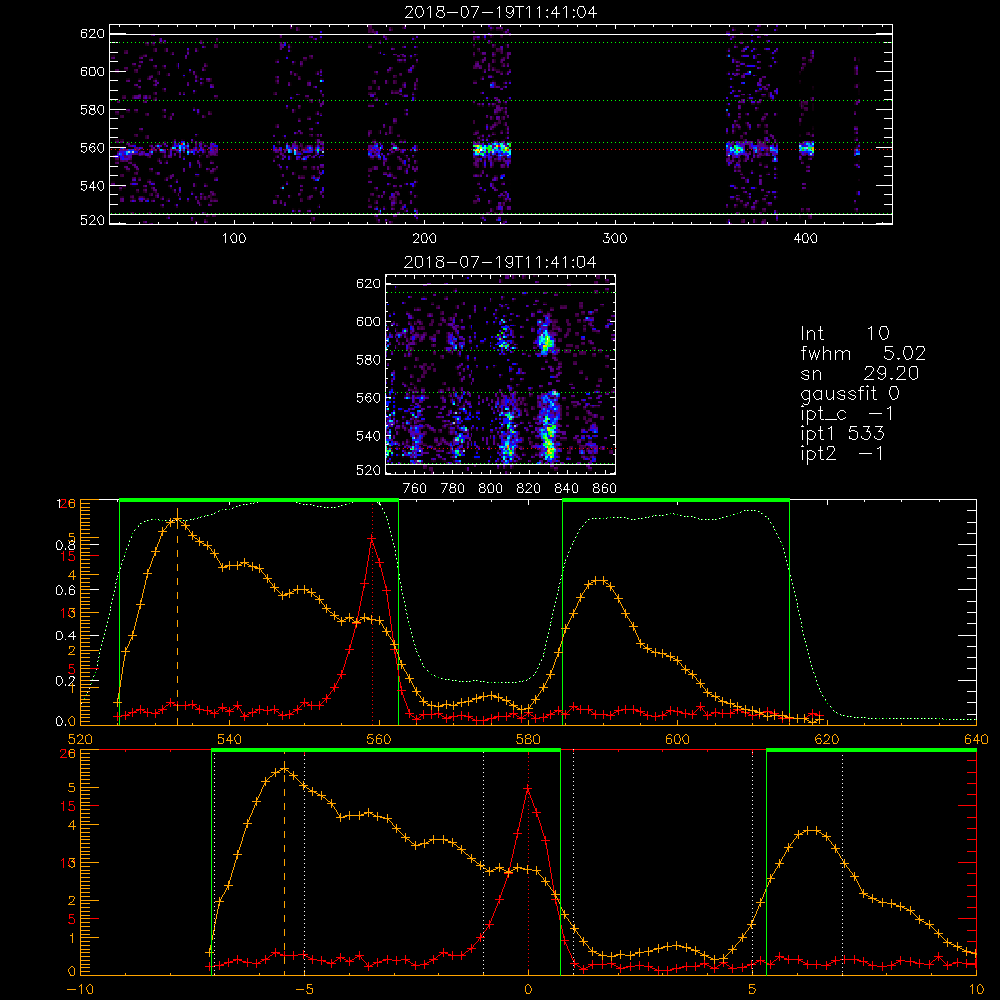The image size is (1000, 1000).
Task: Click the x-axis label '200' on wide spectrogram
Action: click(424, 239)
